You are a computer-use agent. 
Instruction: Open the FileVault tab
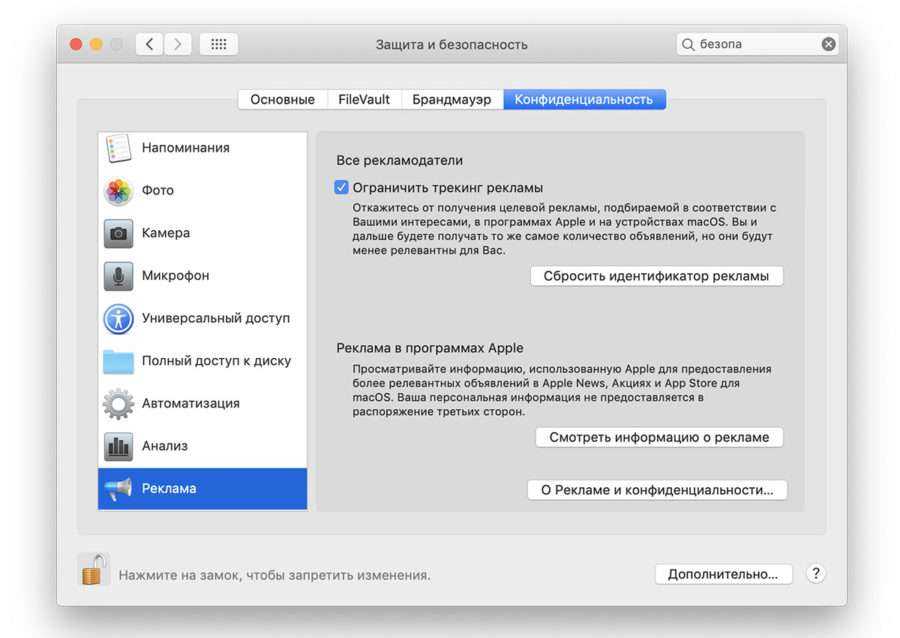point(364,100)
